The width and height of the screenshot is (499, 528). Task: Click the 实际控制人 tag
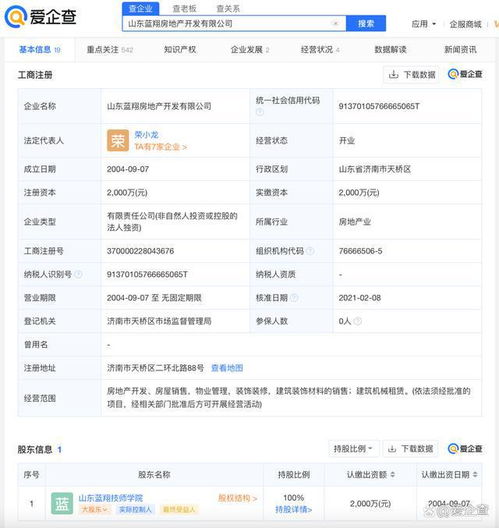point(136,509)
